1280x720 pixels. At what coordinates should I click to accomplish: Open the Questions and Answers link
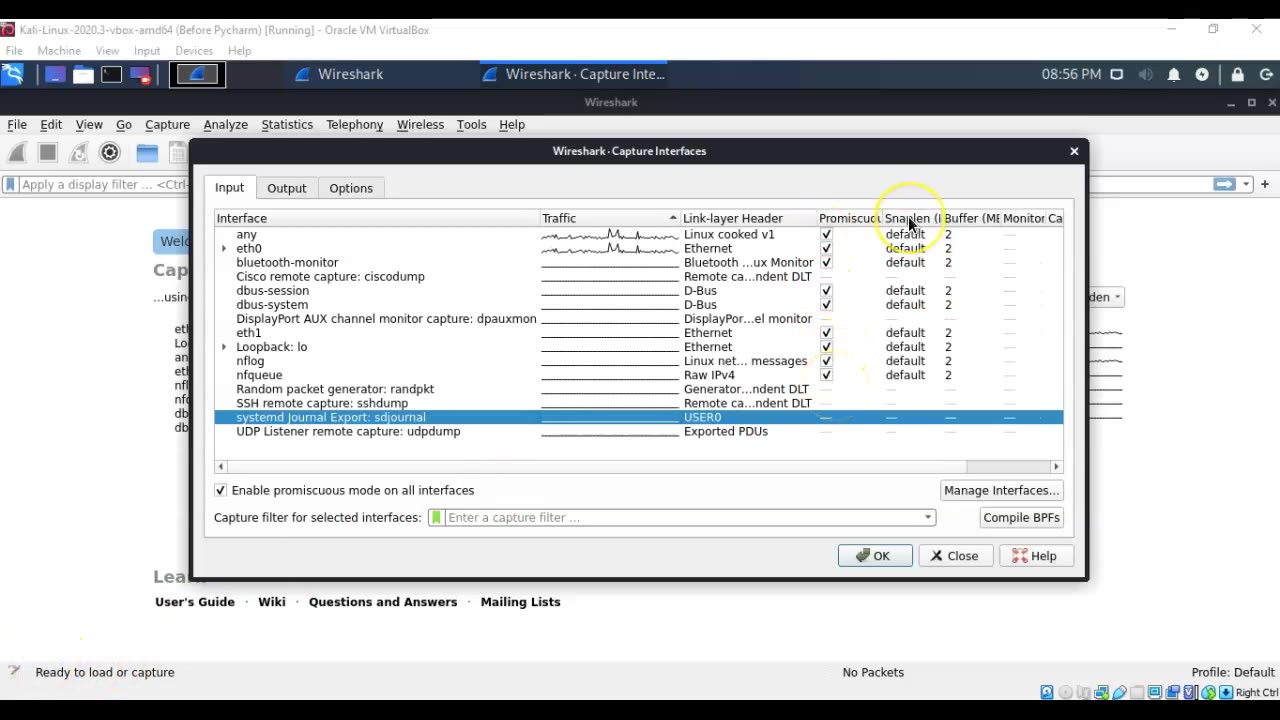tap(383, 602)
